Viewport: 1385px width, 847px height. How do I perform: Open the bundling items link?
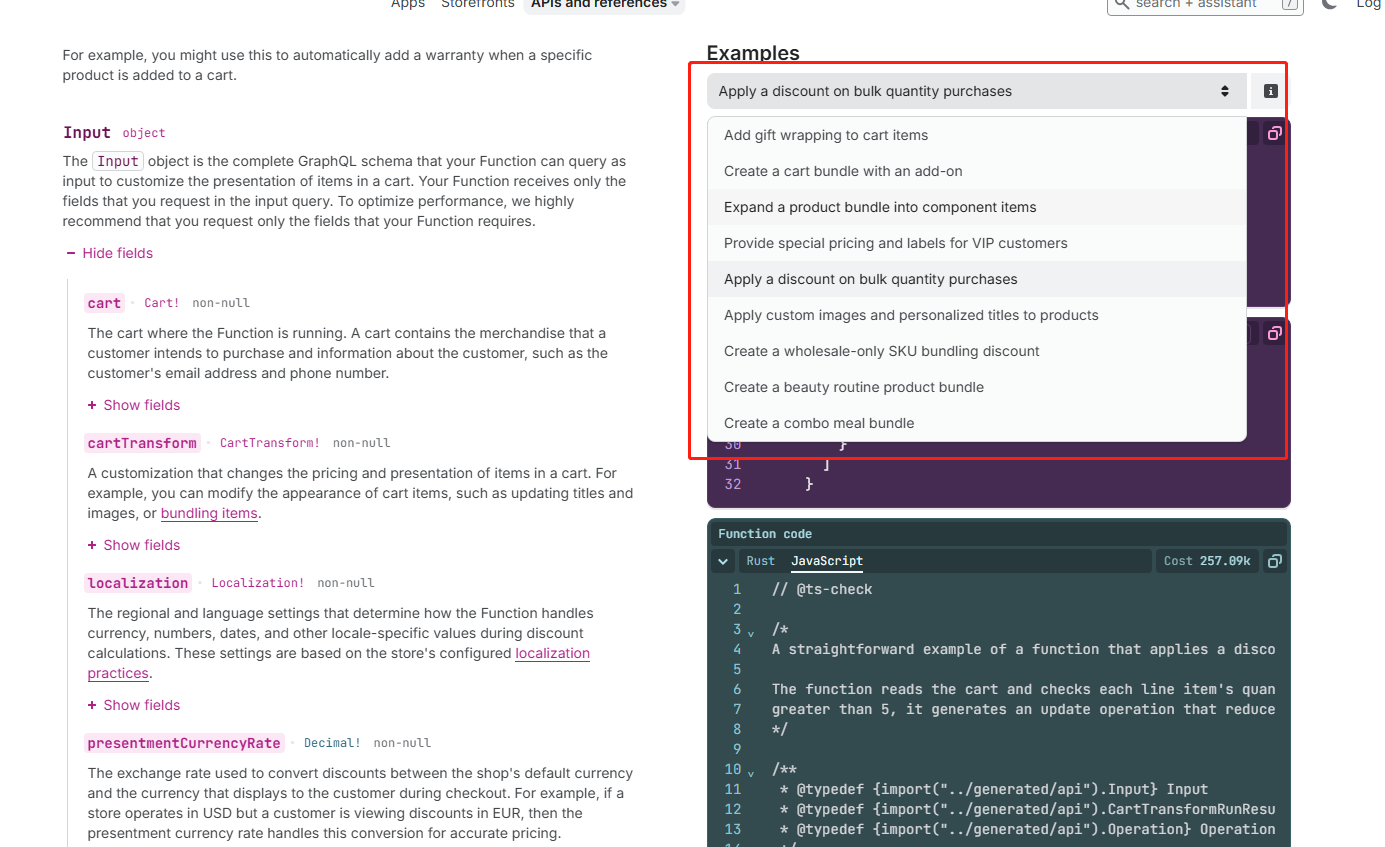209,513
